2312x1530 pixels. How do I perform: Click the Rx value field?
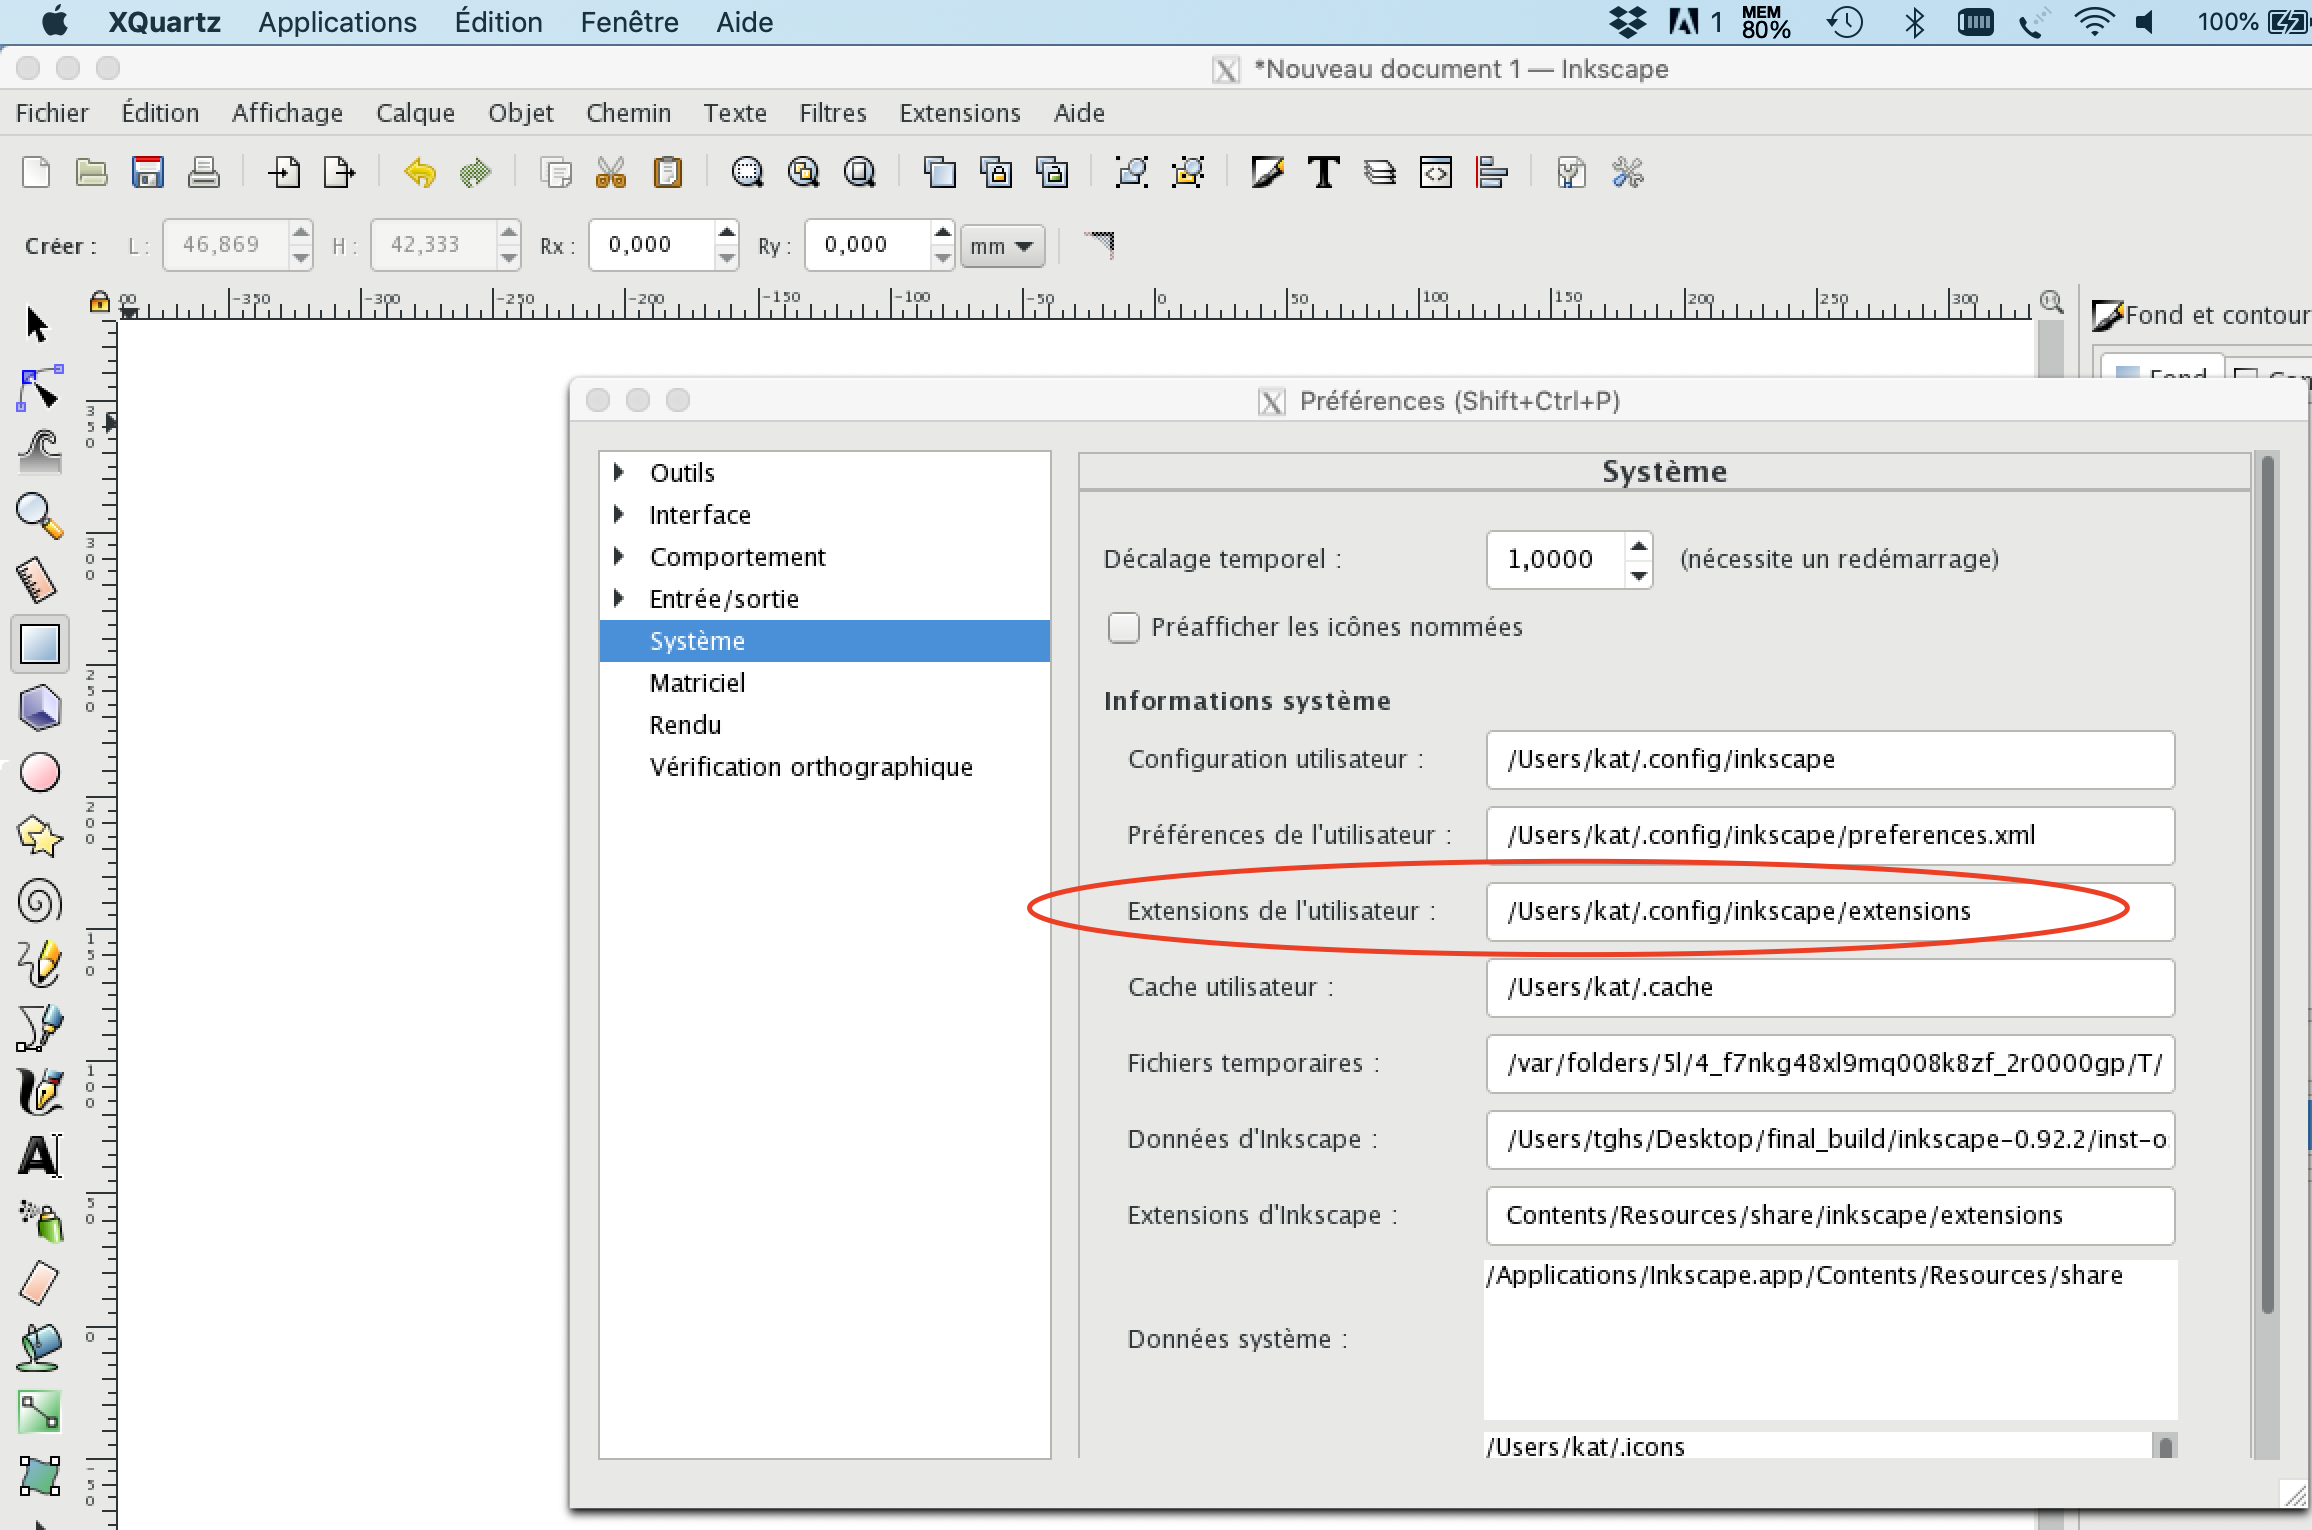[x=652, y=245]
